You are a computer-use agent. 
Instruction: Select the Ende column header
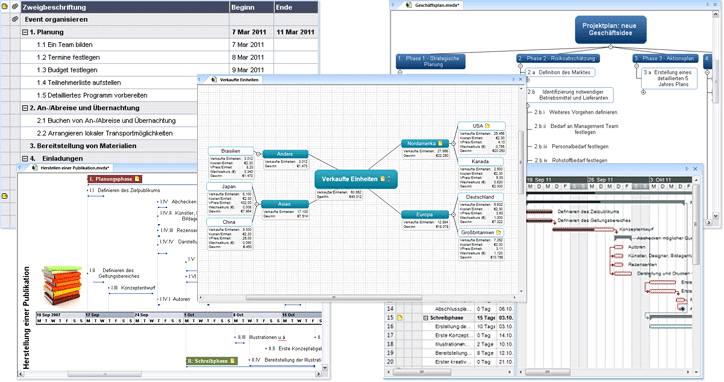pos(296,7)
